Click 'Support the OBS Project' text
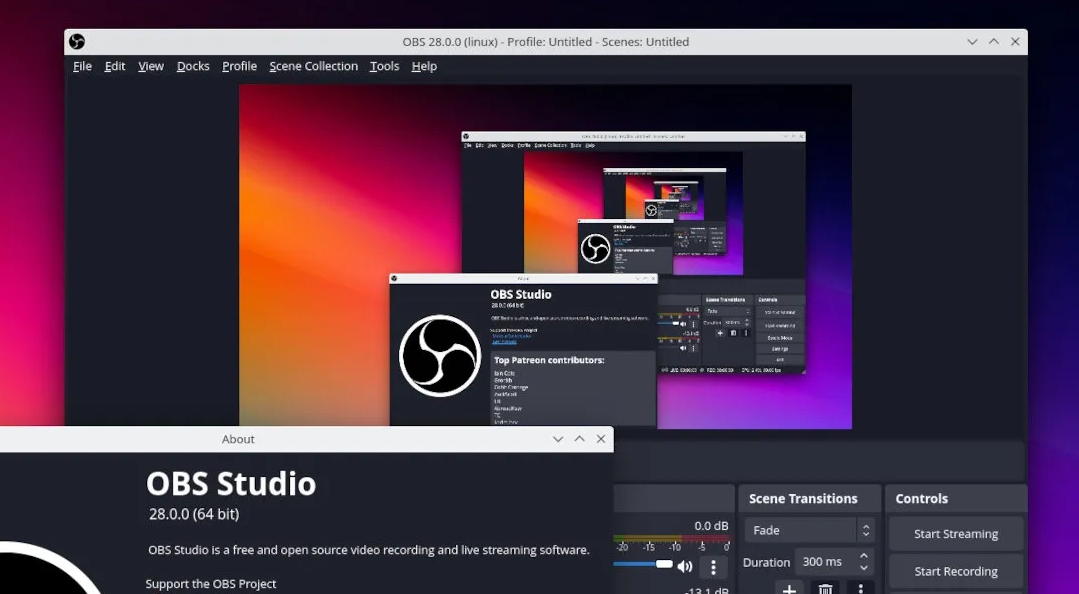This screenshot has height=594, width=1079. [211, 584]
